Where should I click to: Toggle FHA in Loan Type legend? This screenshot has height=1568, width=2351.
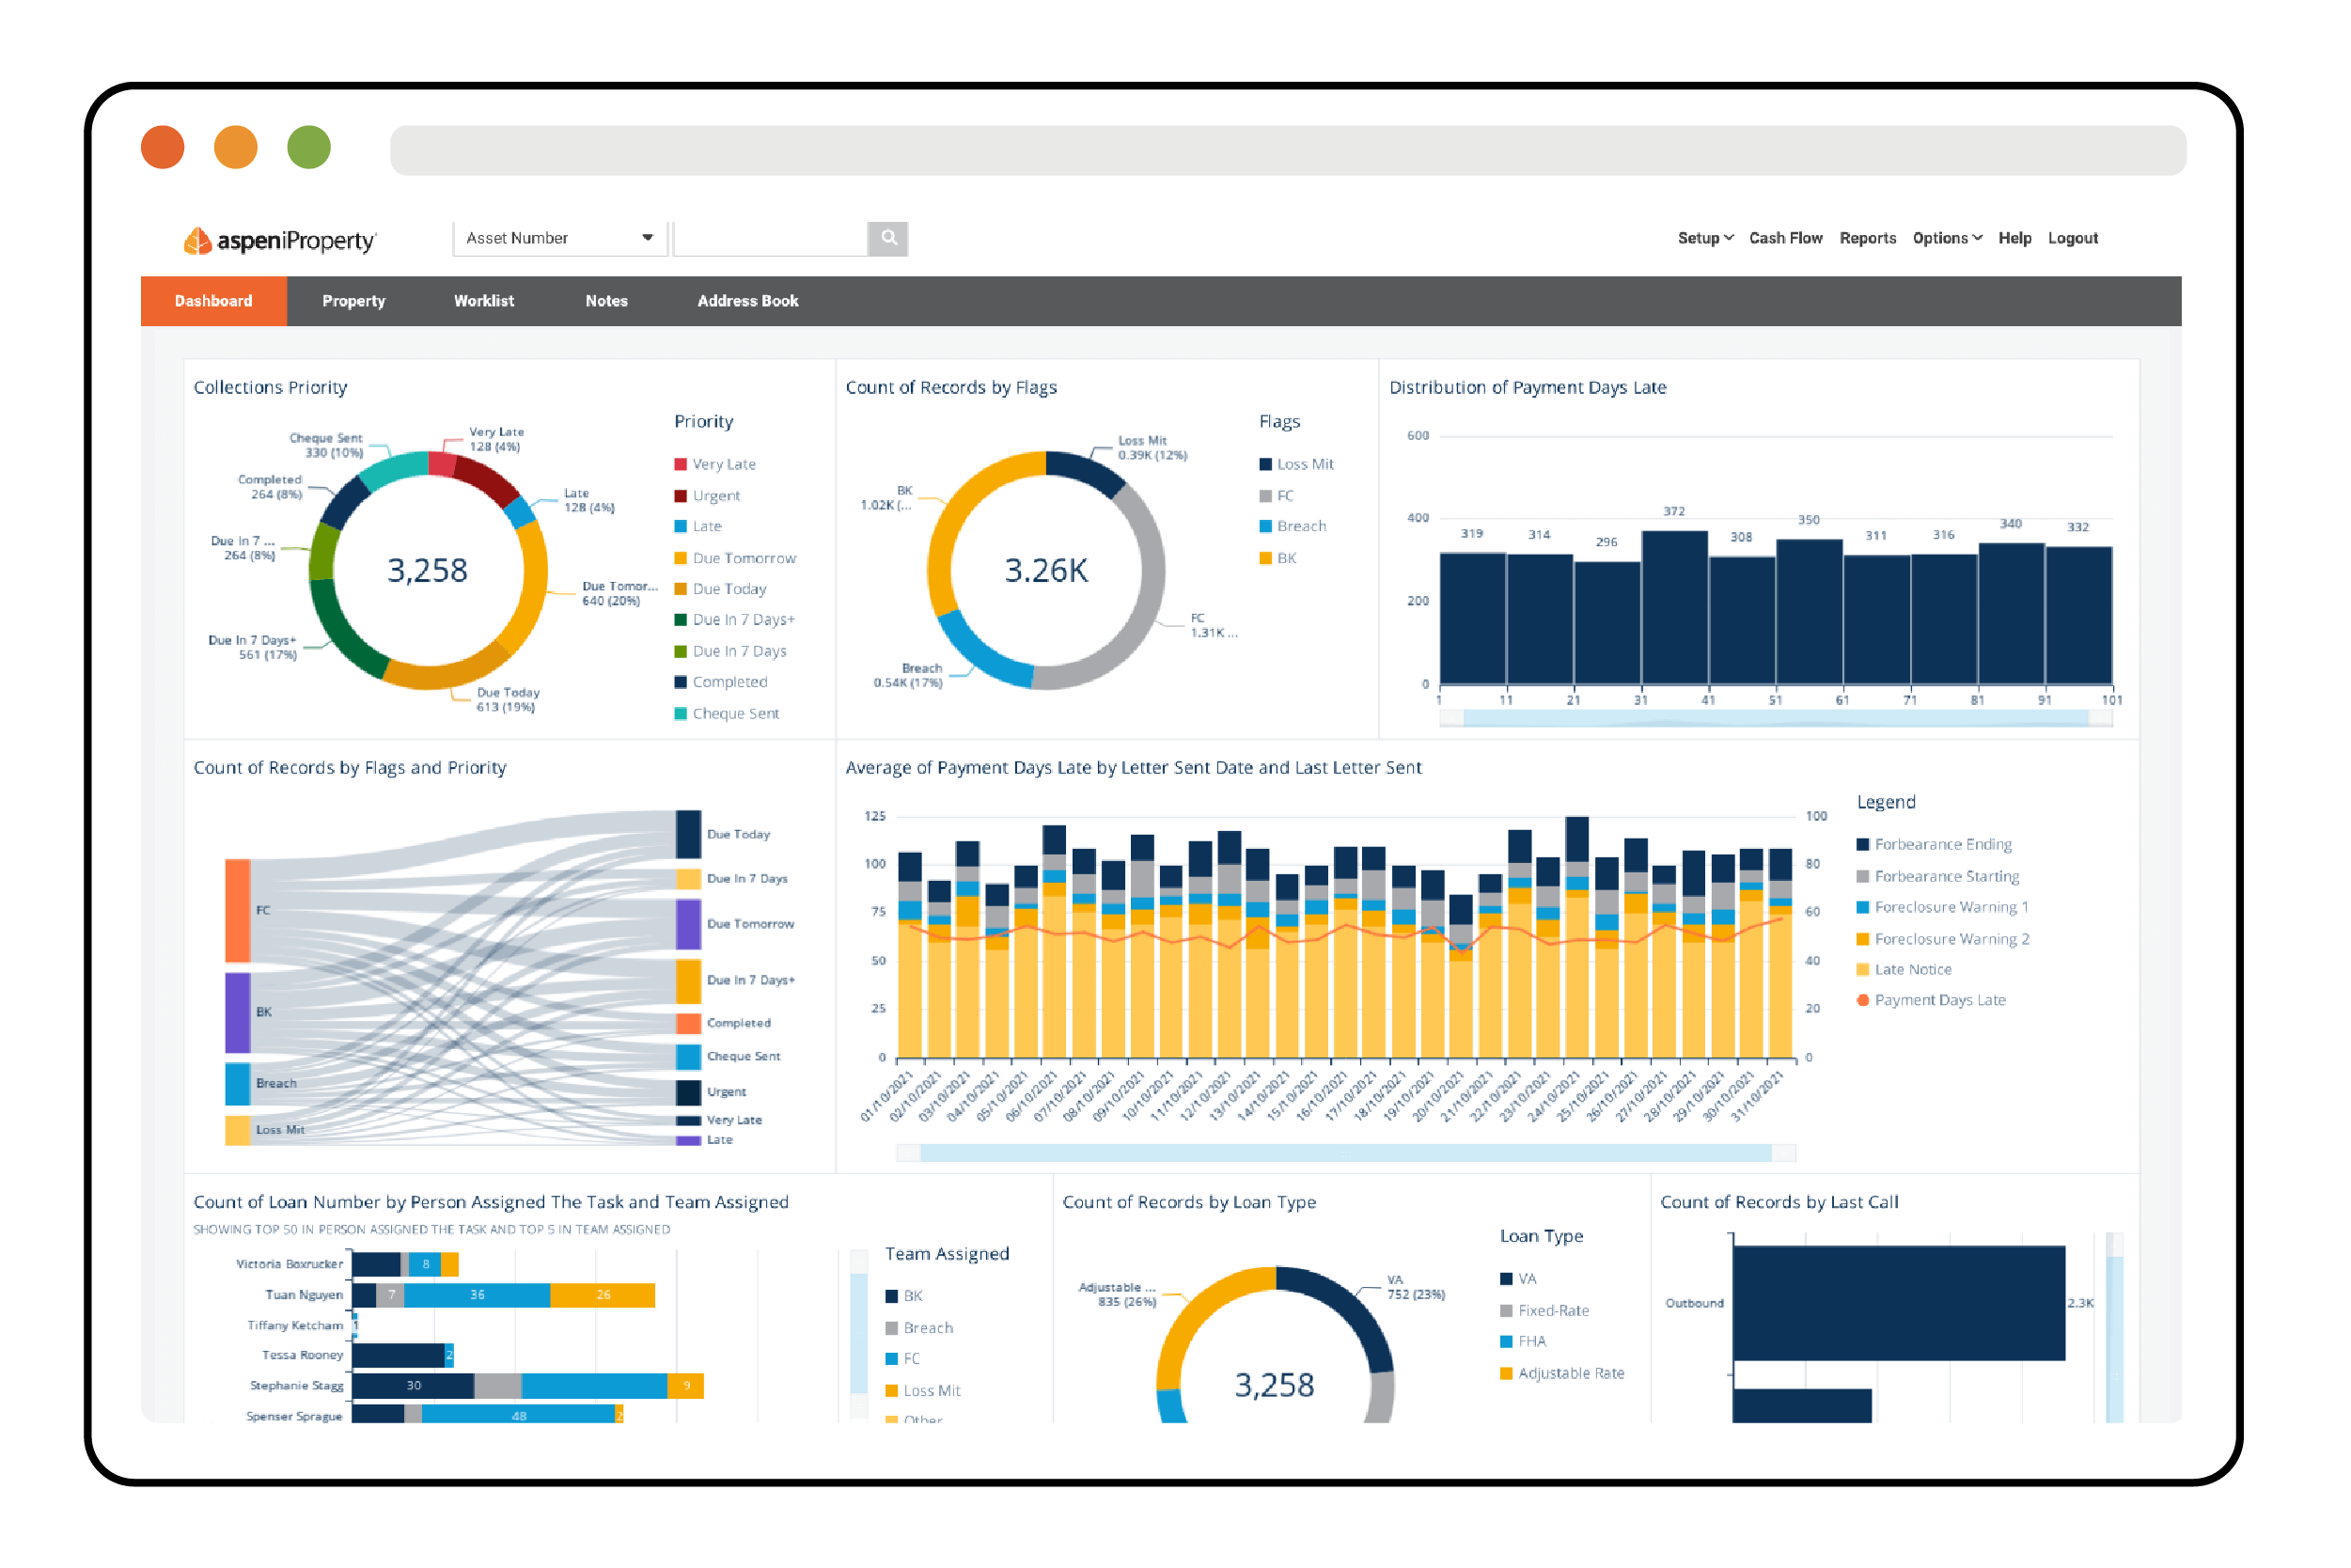[x=1523, y=1342]
